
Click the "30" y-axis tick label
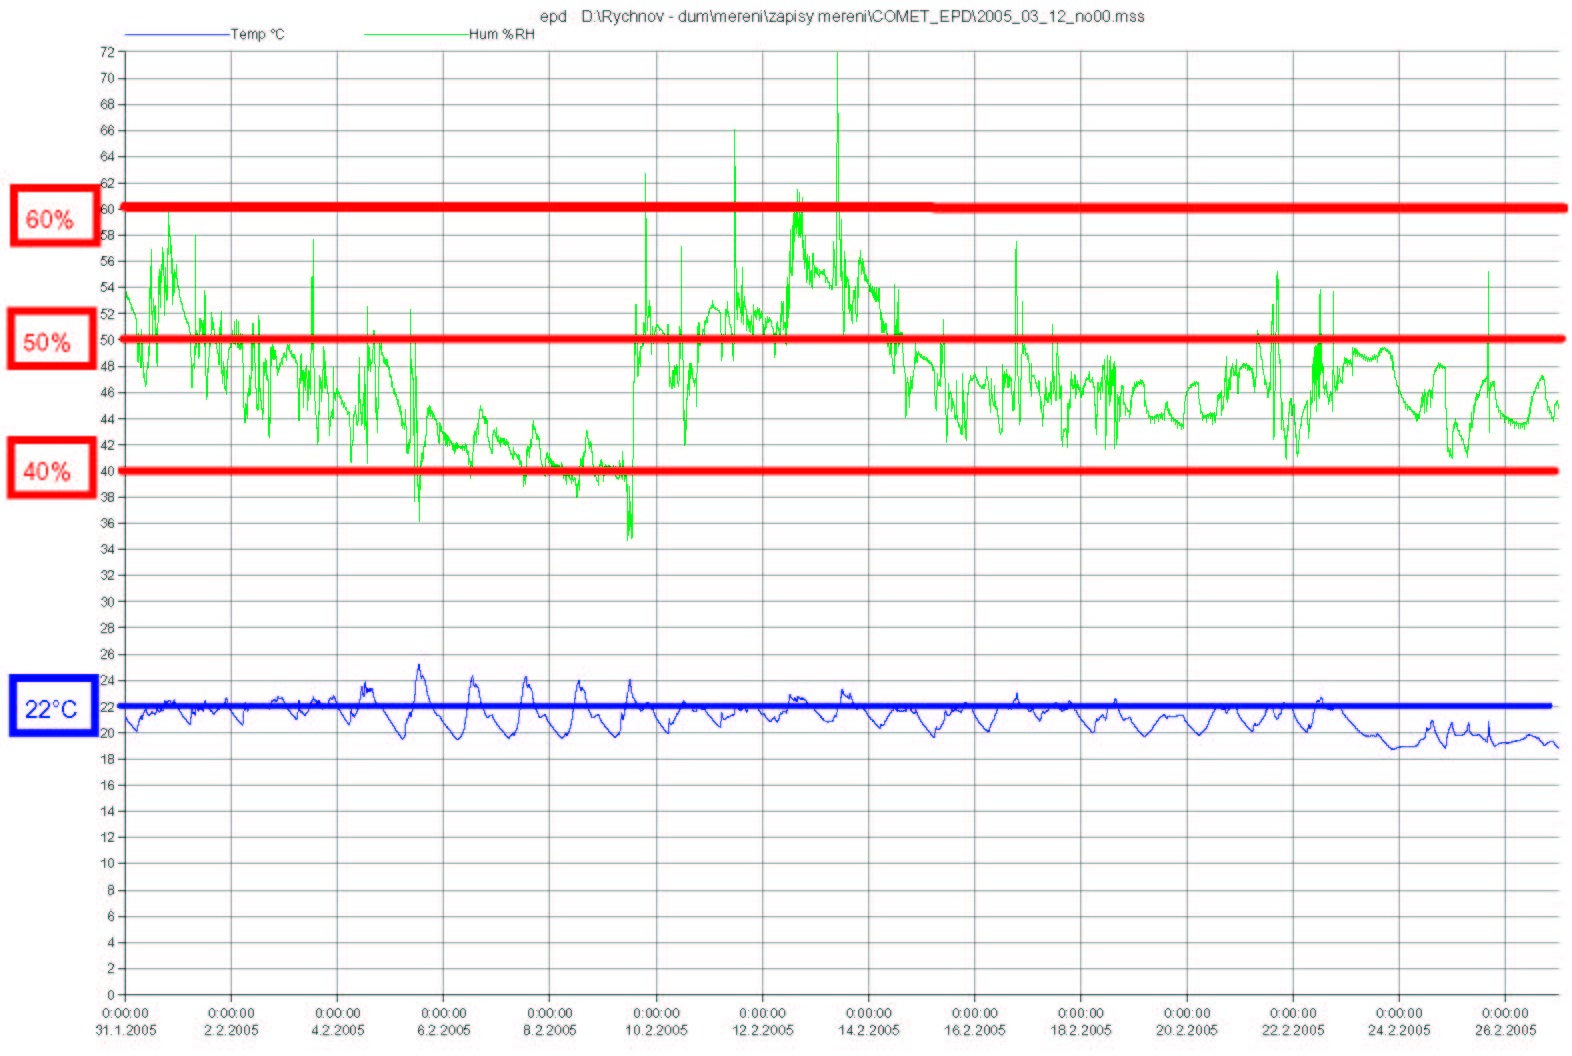pyautogui.click(x=107, y=602)
